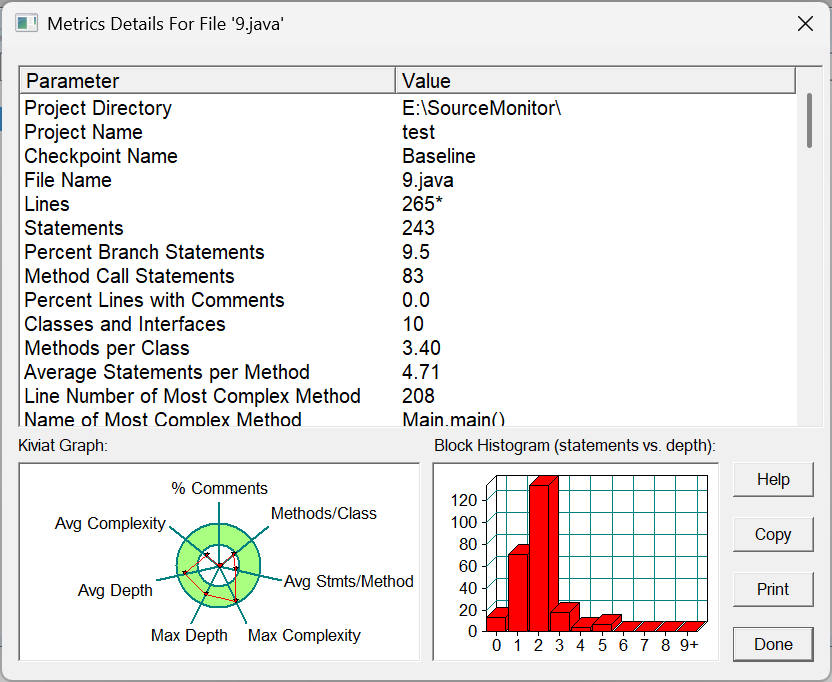The height and width of the screenshot is (682, 832).
Task: Select Line Number of Most Complex Method
Action: click(408, 396)
